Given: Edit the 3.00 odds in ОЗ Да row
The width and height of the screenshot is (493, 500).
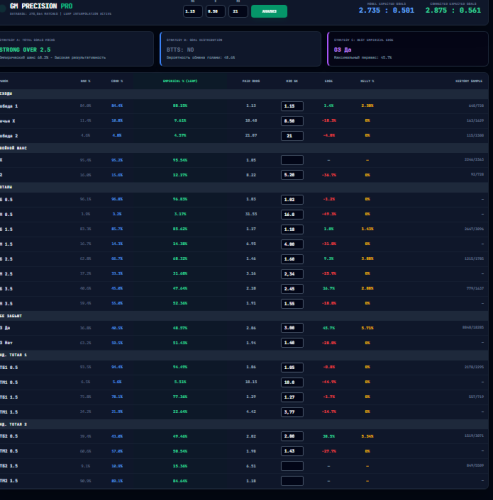Looking at the screenshot, I should click(292, 328).
